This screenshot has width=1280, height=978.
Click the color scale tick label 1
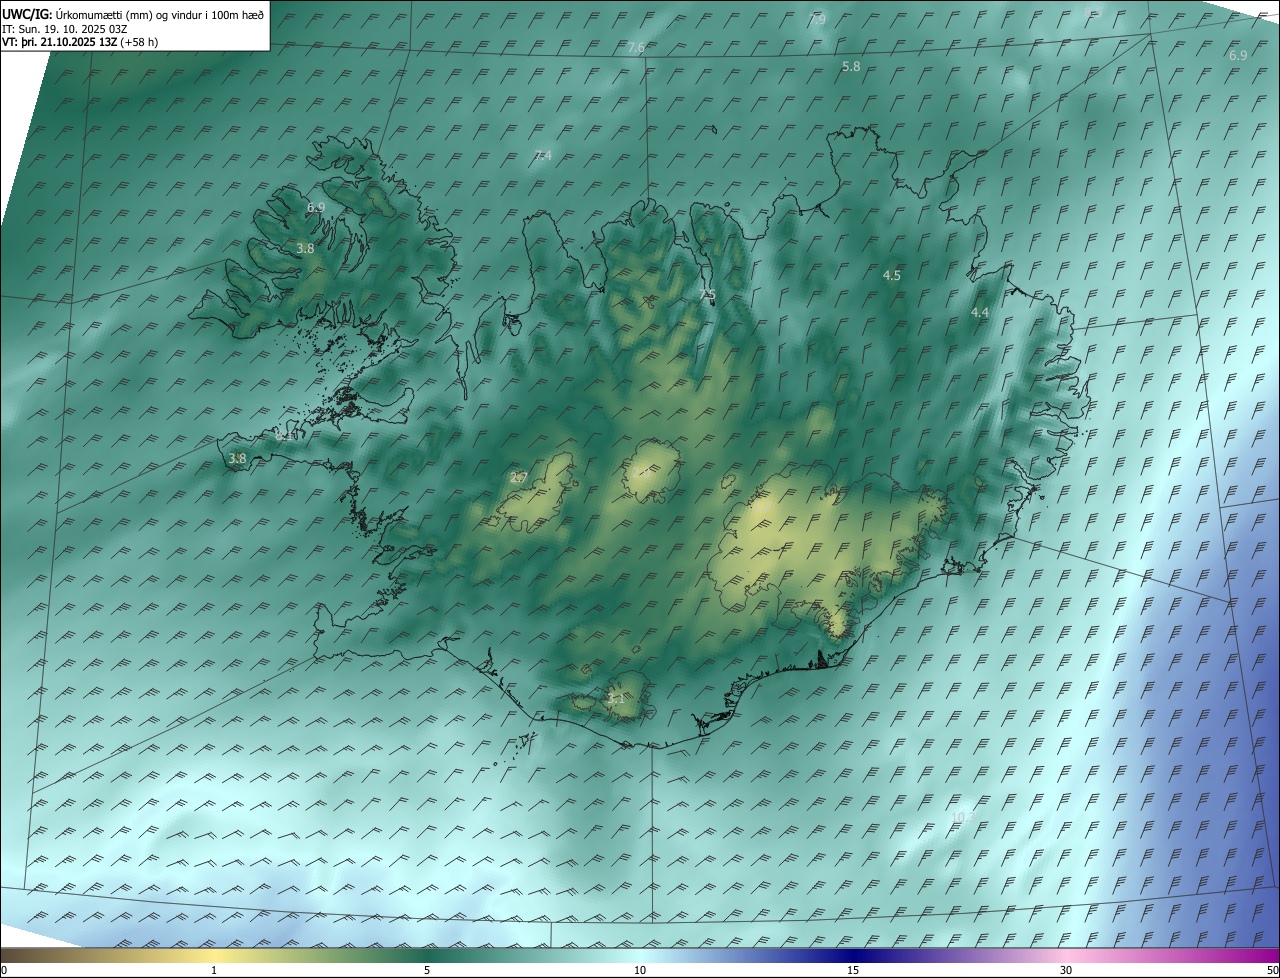click(x=214, y=971)
